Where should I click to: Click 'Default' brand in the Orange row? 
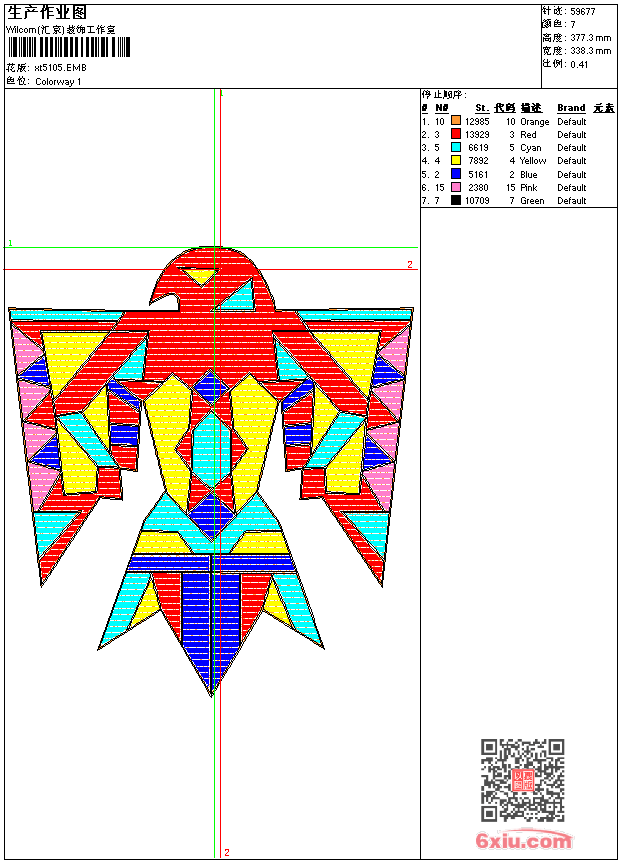(x=572, y=122)
